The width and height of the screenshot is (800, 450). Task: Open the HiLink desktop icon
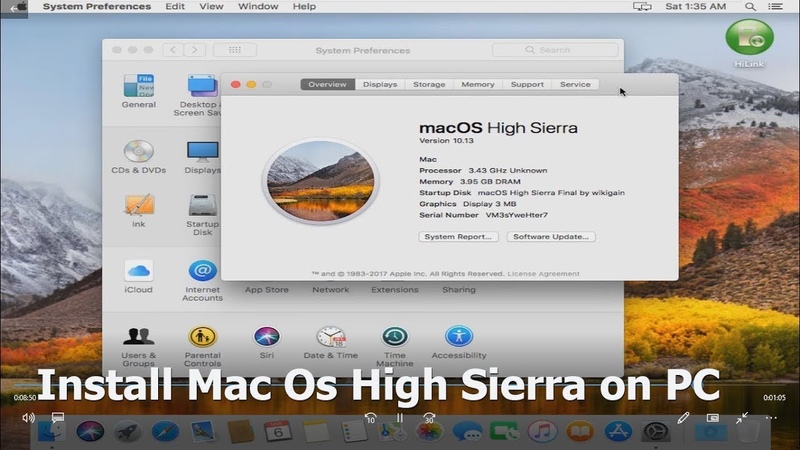point(749,43)
